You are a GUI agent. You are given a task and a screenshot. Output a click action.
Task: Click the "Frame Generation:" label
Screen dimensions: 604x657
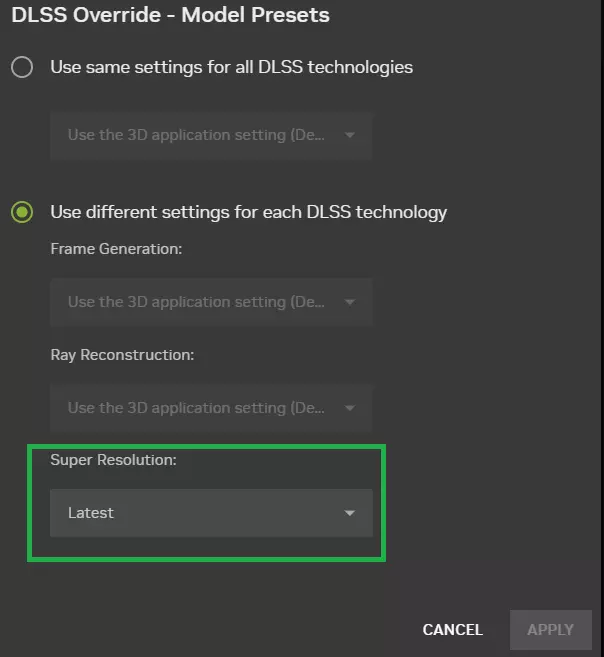(x=116, y=249)
